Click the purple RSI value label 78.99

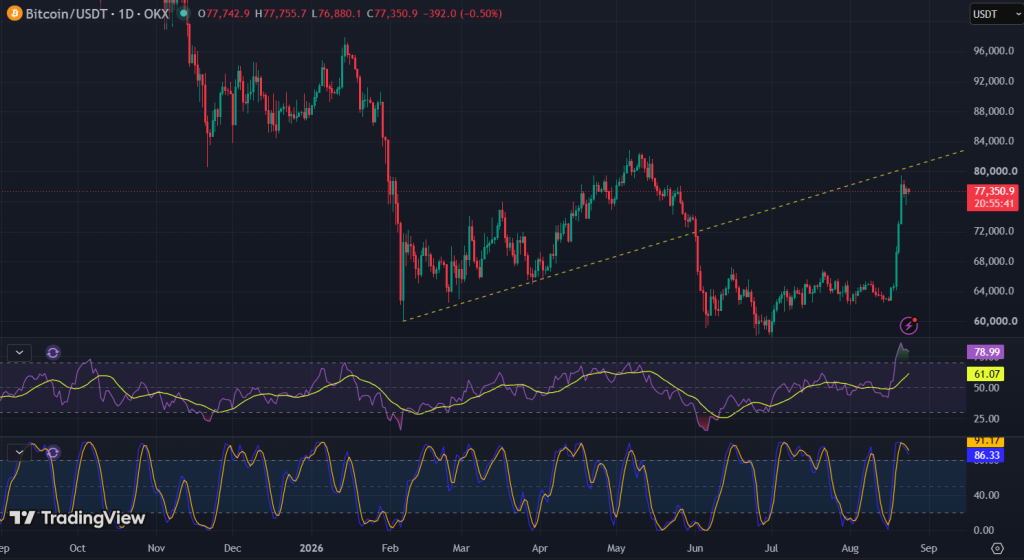(x=986, y=352)
